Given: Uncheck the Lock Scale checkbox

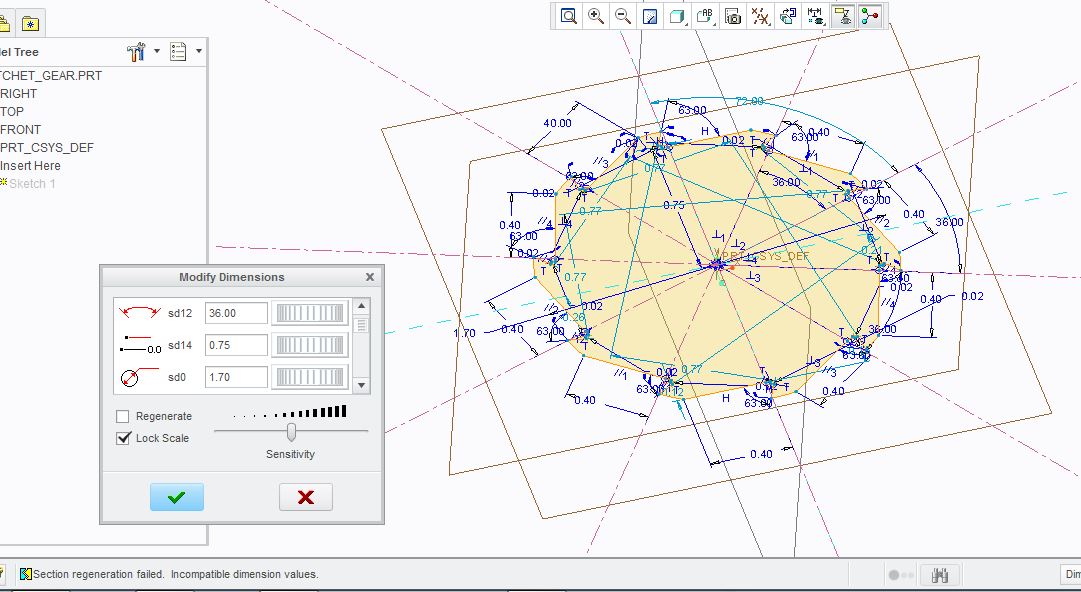Looking at the screenshot, I should 123,438.
